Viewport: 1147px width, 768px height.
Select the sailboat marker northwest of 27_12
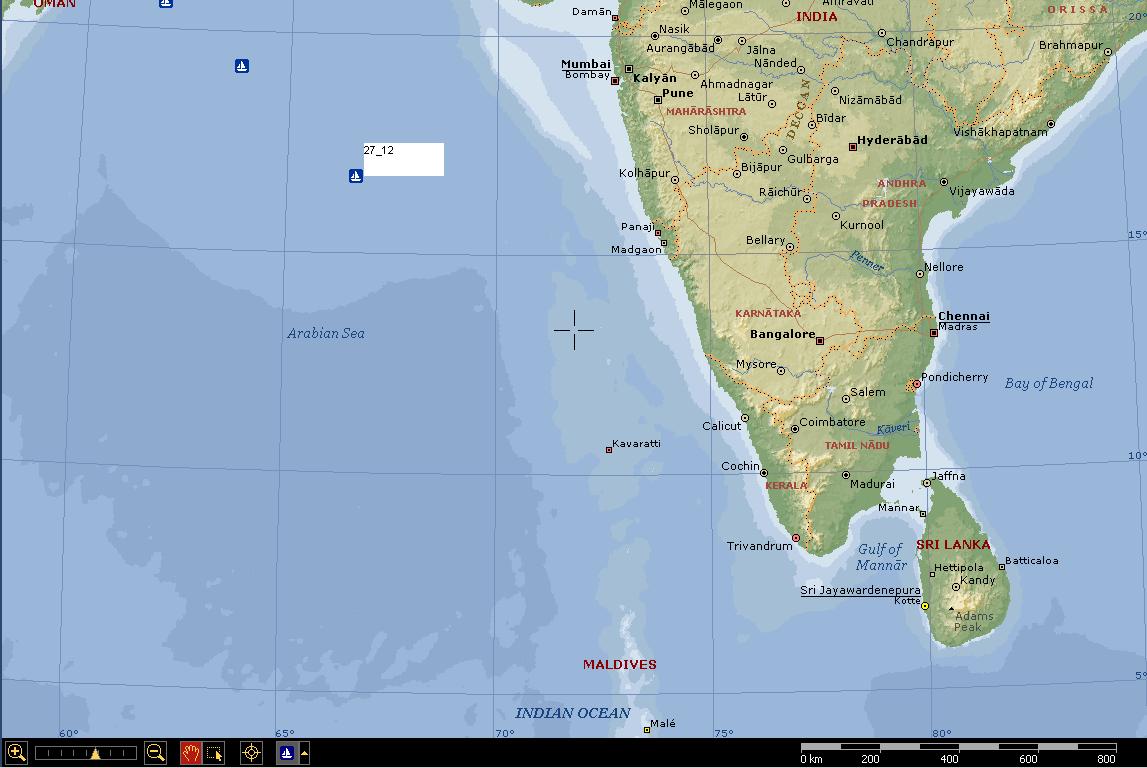coord(241,66)
